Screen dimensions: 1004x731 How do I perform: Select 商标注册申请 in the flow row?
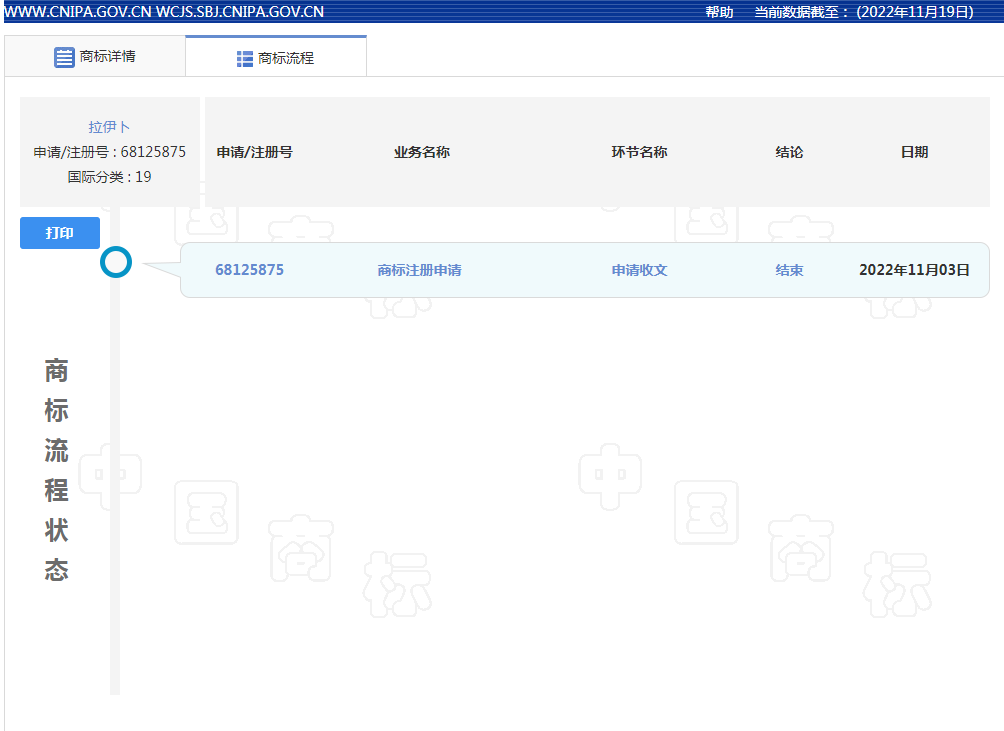(419, 270)
